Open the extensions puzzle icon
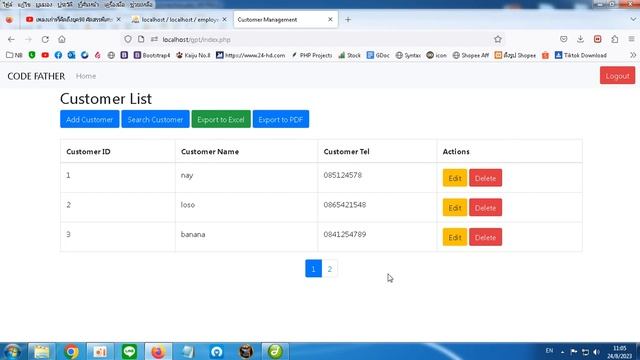 (615, 39)
